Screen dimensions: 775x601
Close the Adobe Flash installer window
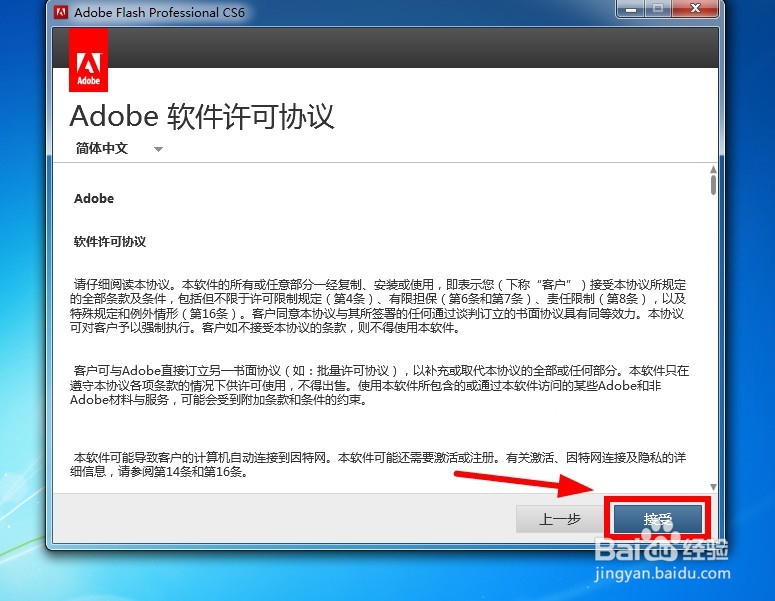click(x=695, y=9)
